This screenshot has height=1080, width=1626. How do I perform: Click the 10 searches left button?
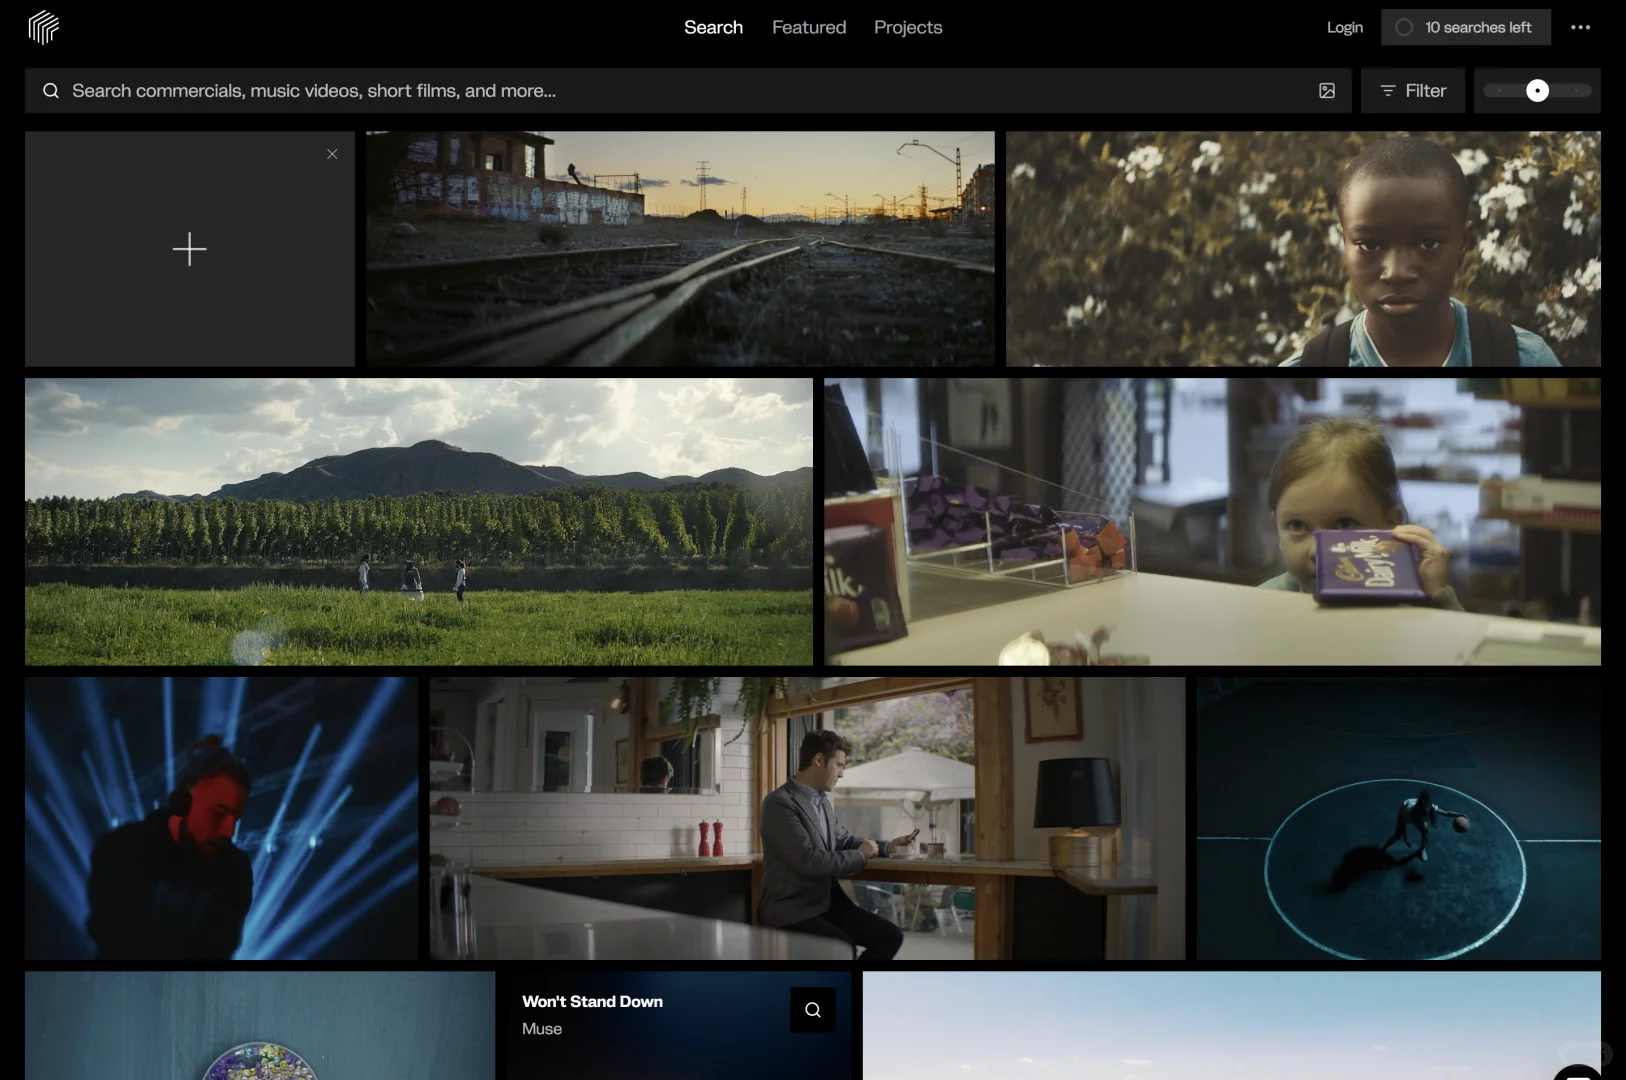pyautogui.click(x=1466, y=27)
